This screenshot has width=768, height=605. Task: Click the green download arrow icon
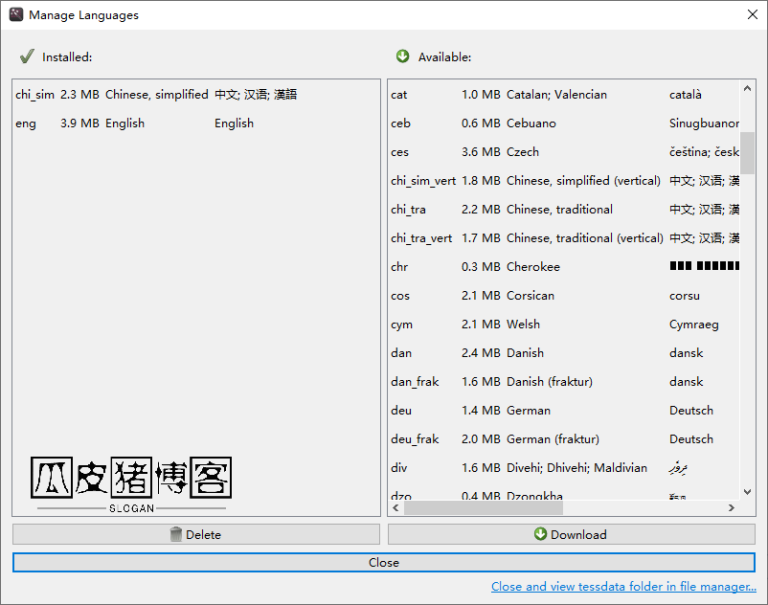(541, 535)
